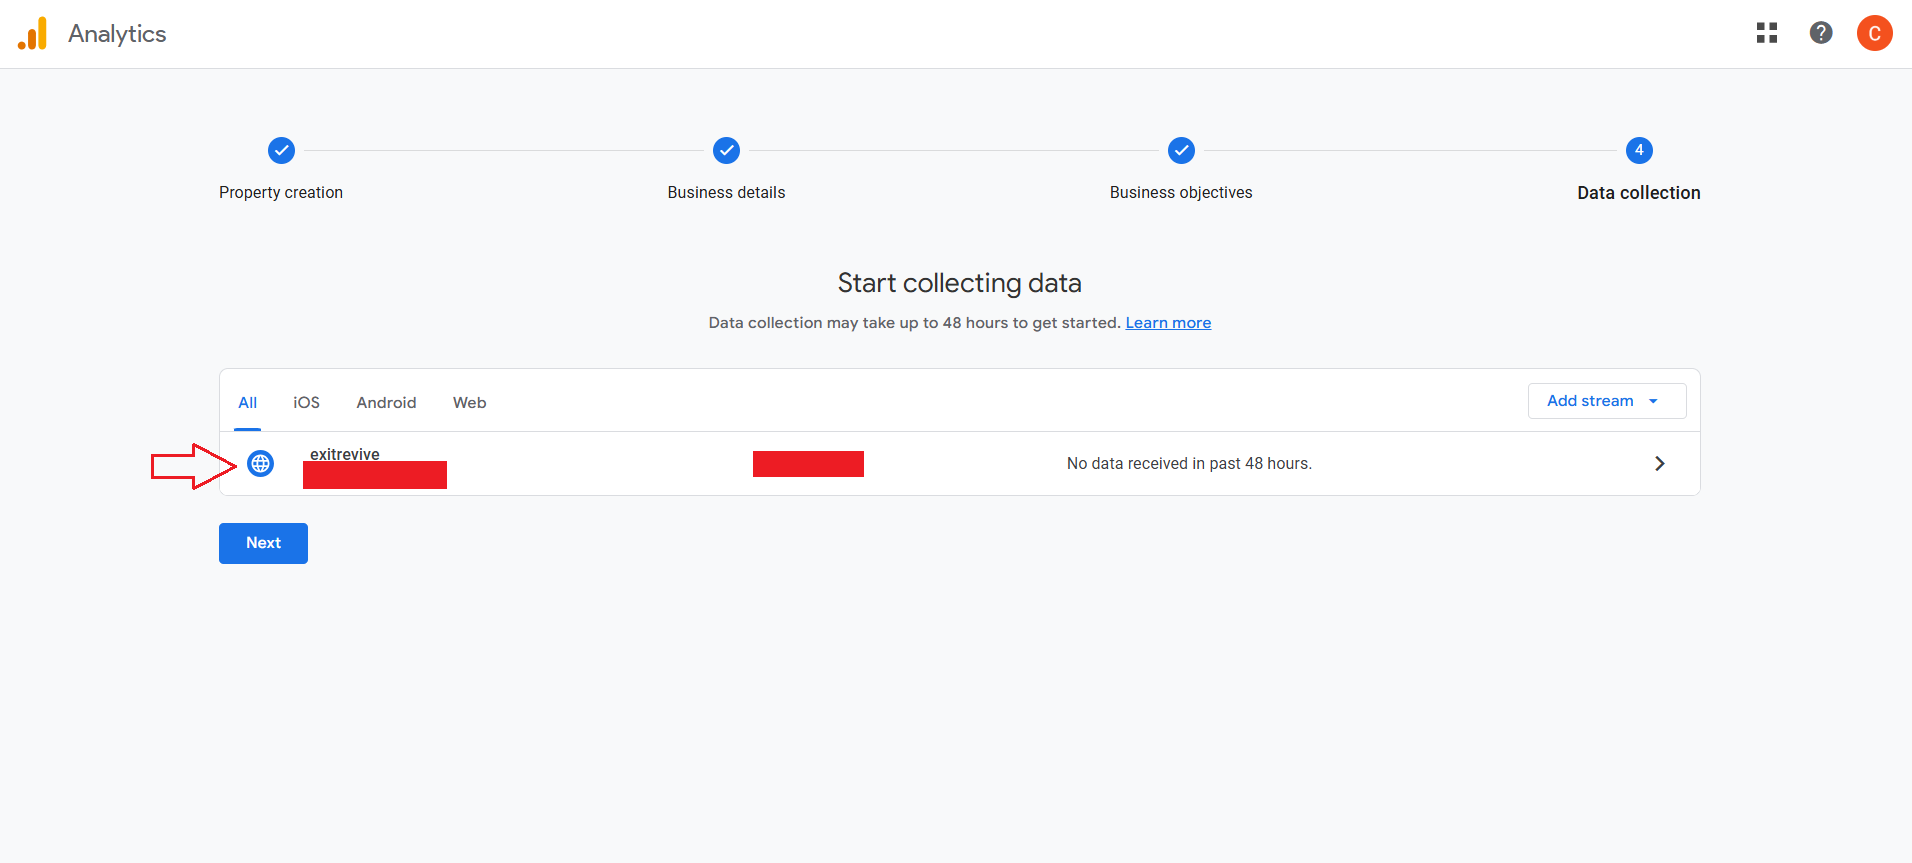This screenshot has width=1912, height=863.
Task: Open the Google apps grid
Action: pyautogui.click(x=1766, y=33)
